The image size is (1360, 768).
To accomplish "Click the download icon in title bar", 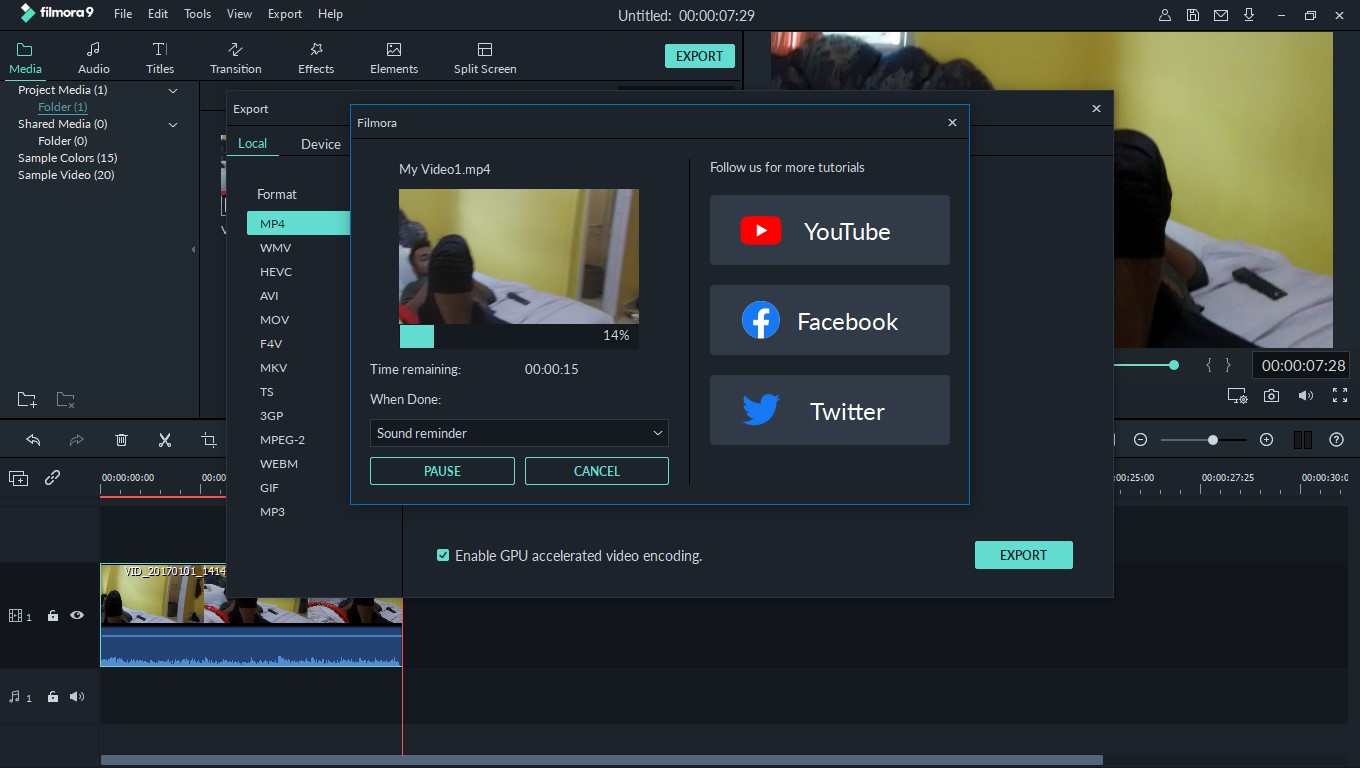I will [x=1249, y=15].
